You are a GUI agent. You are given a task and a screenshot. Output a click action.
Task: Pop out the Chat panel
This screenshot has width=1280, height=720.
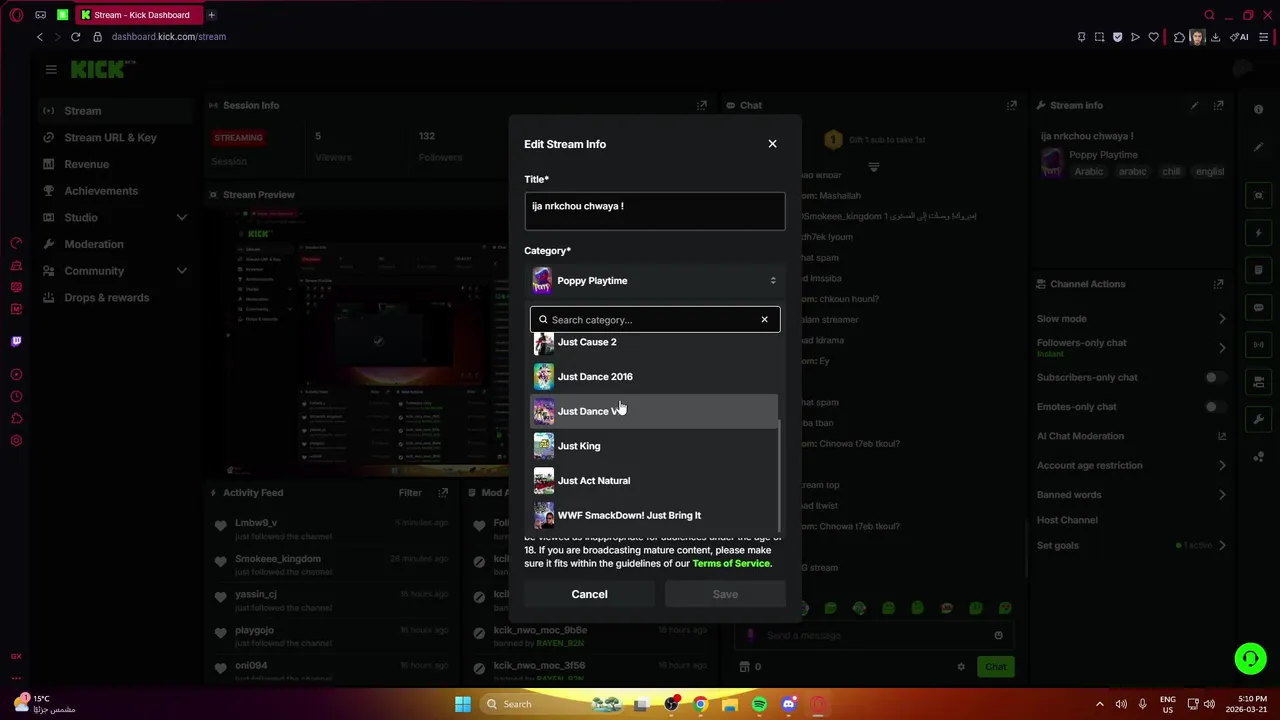coord(1012,105)
